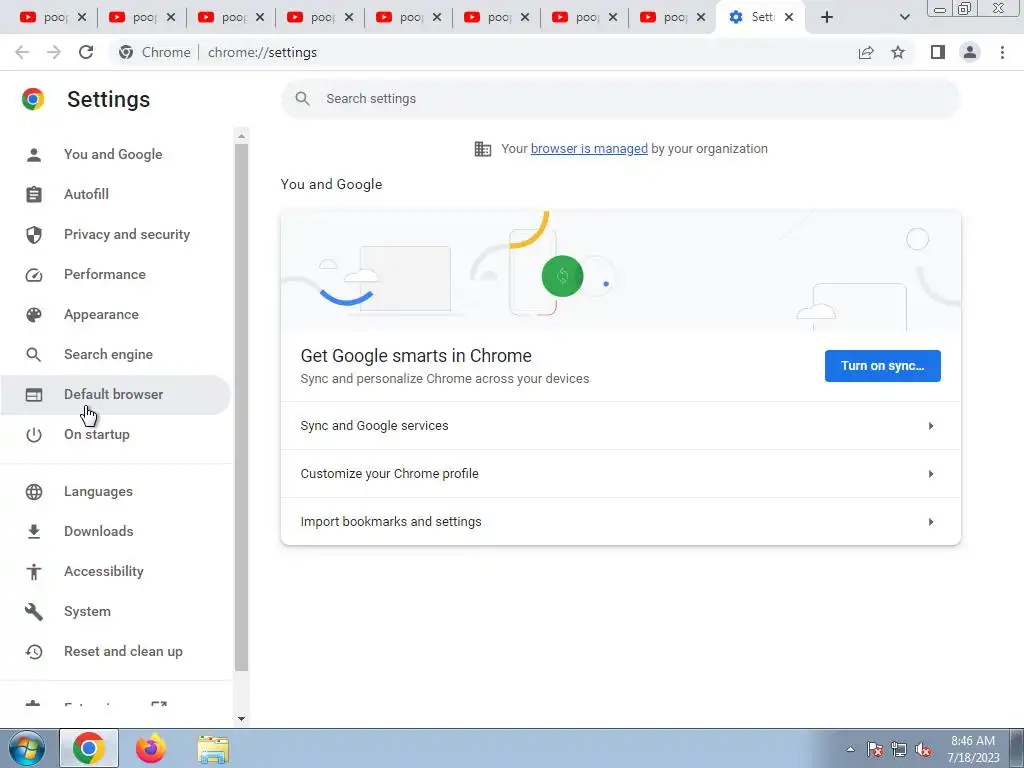Screen dimensions: 1024x768
Task: Reload the settings page
Action: click(x=86, y=52)
